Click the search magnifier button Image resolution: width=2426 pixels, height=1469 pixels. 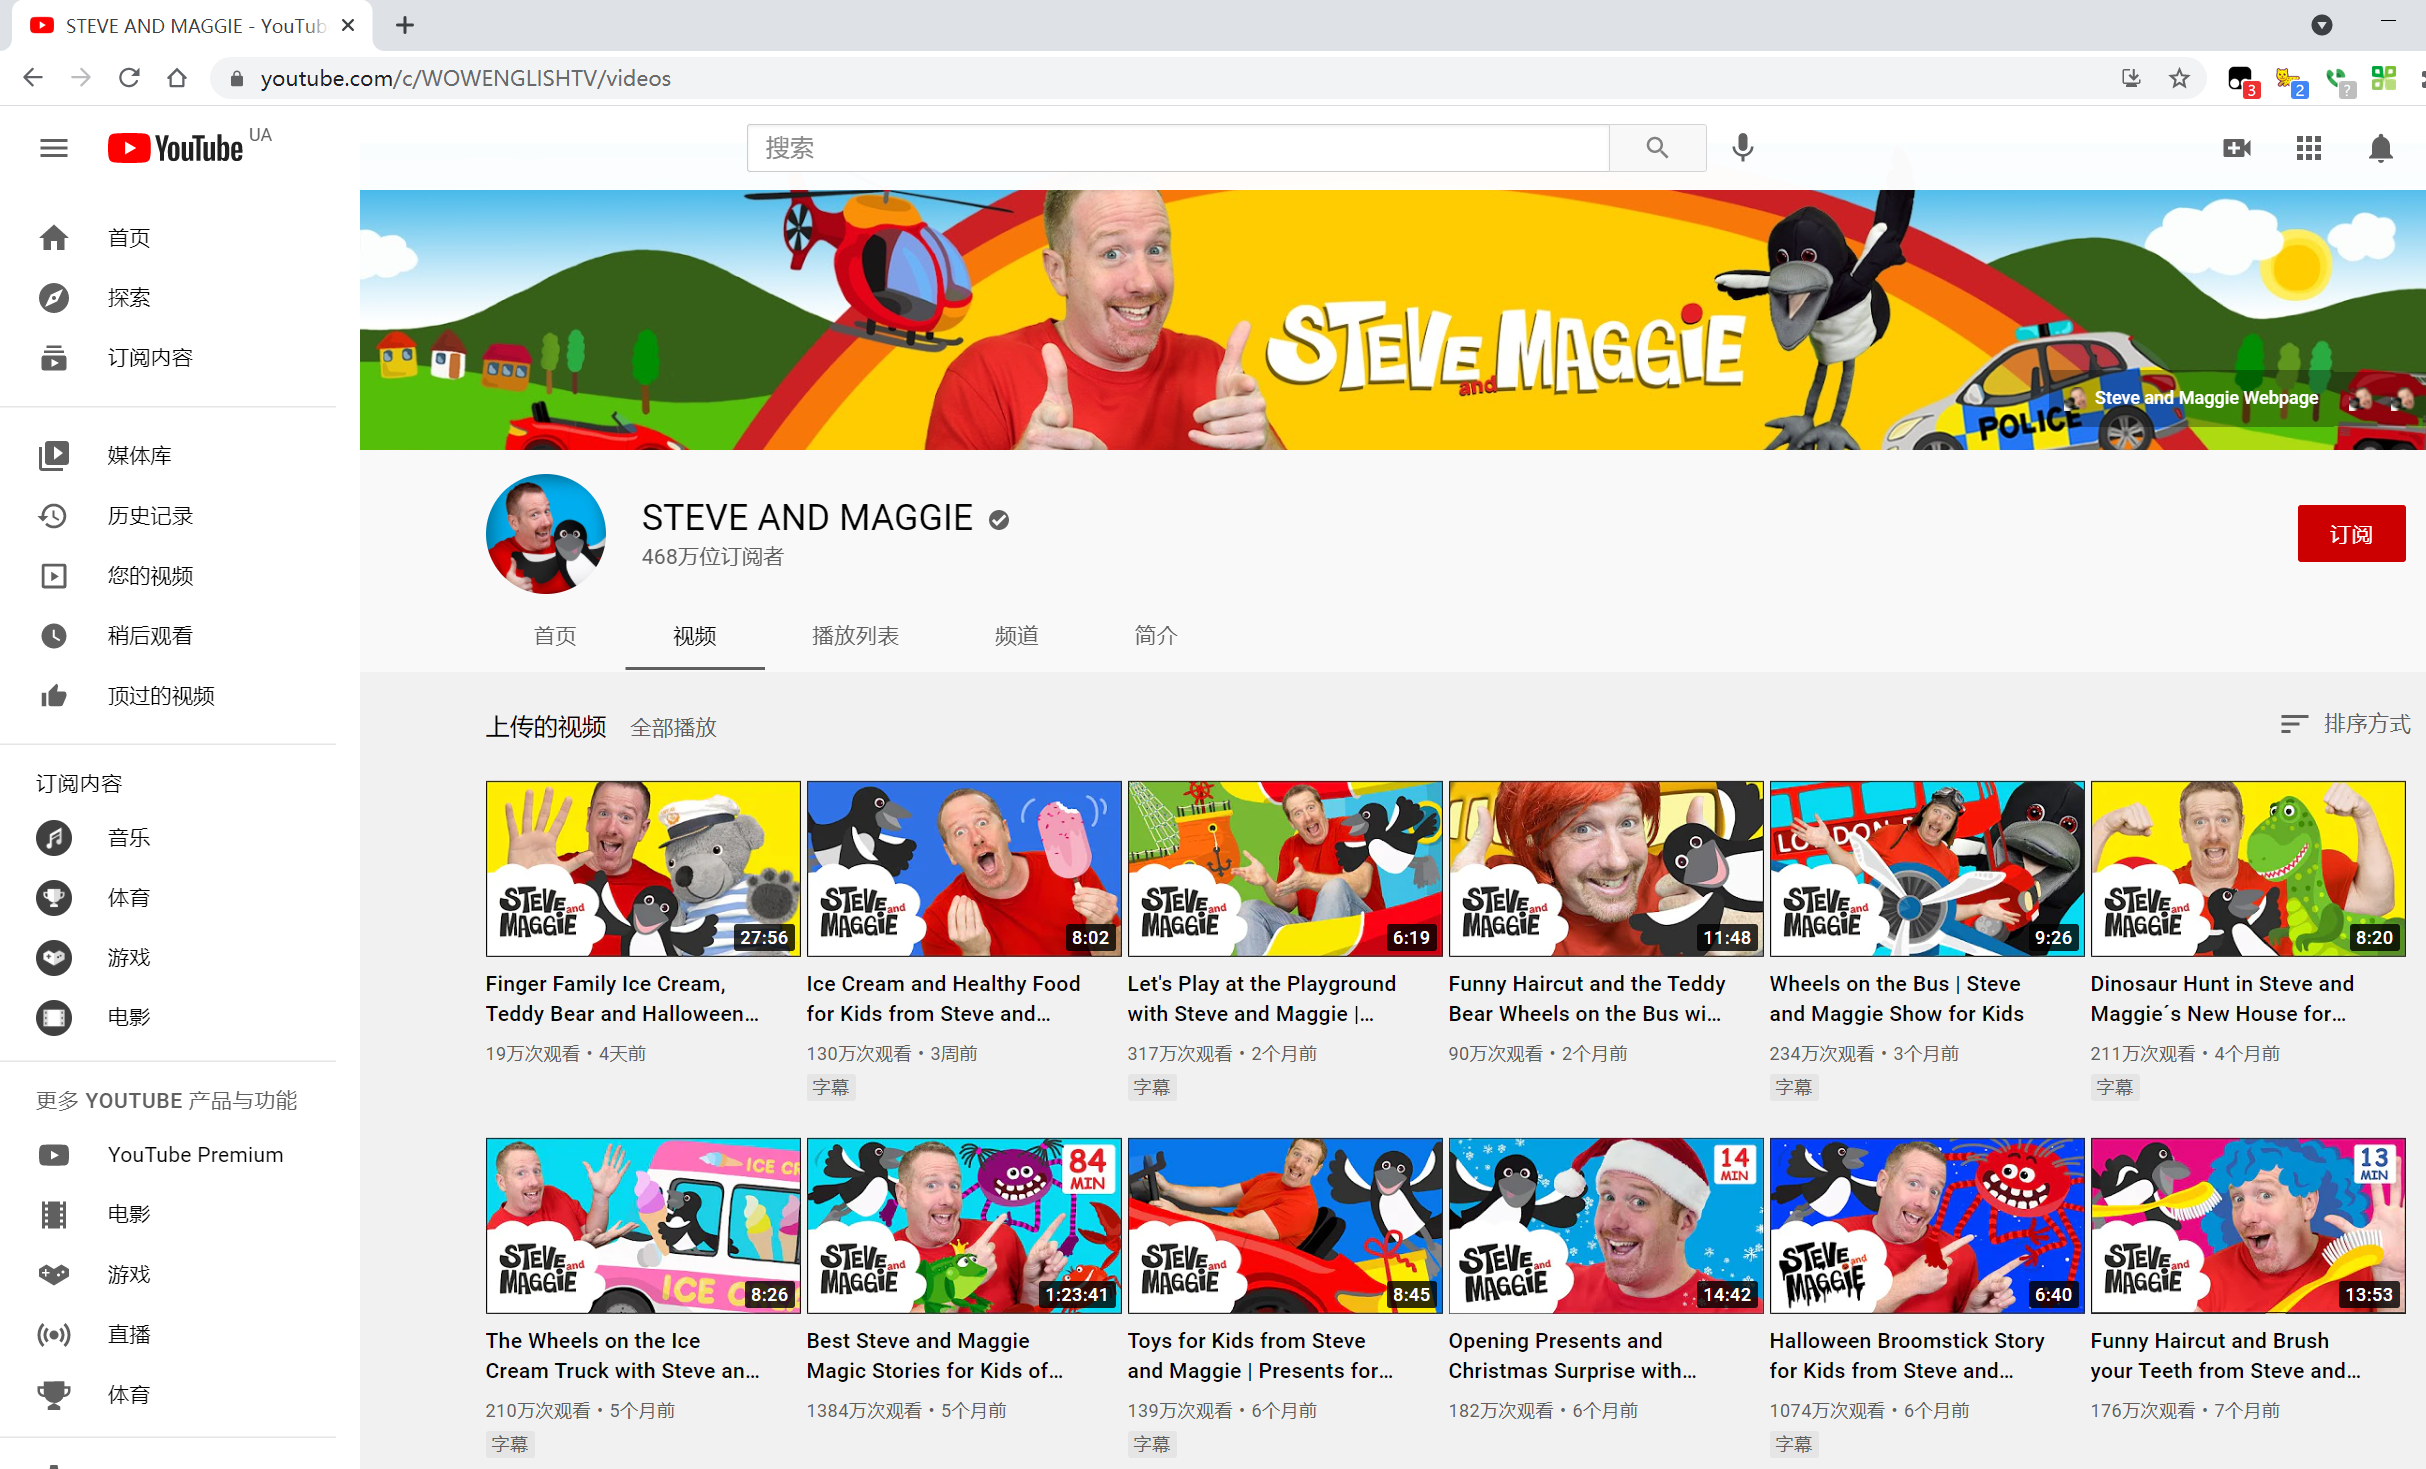[1657, 148]
